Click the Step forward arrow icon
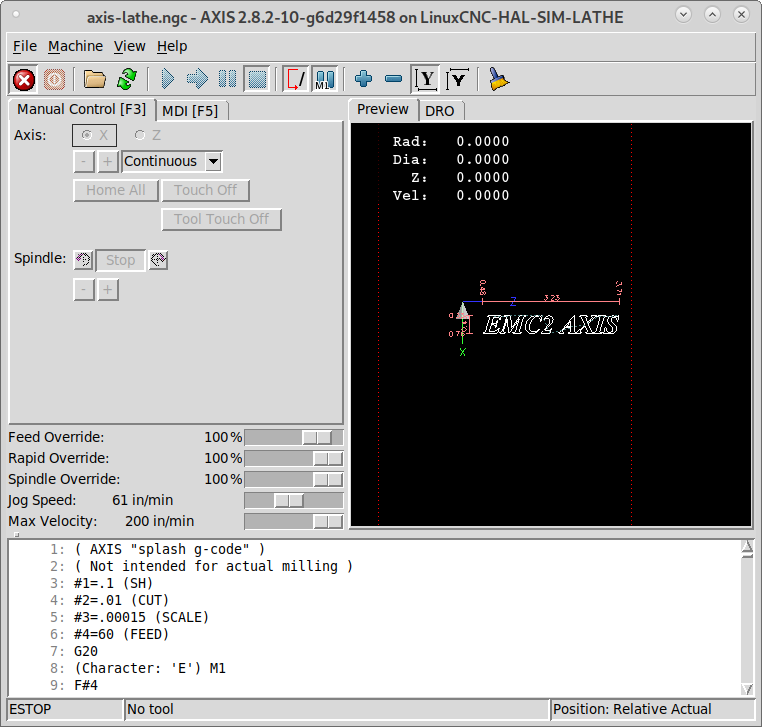This screenshot has width=762, height=727. point(197,79)
